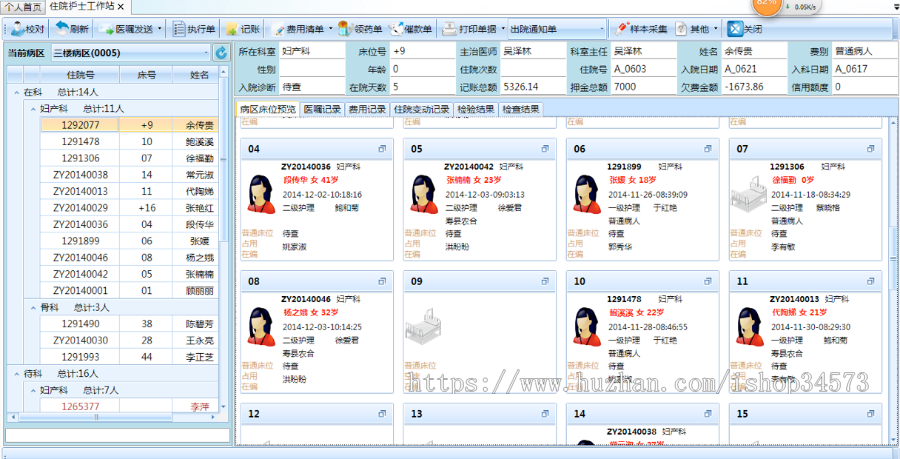Click the 入院诊断 field showing 待查
Image resolution: width=900 pixels, height=459 pixels.
click(x=312, y=87)
